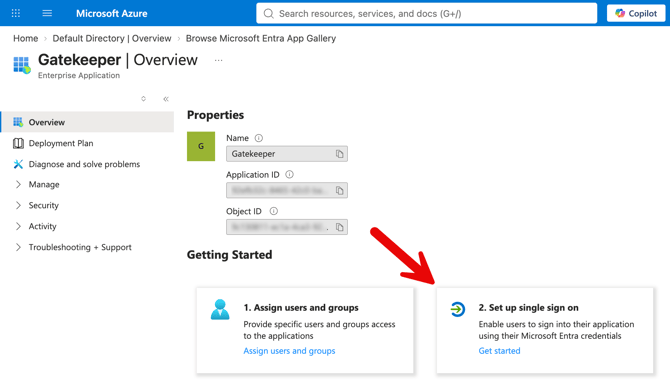Open Diagnose and solve problems

(x=84, y=164)
